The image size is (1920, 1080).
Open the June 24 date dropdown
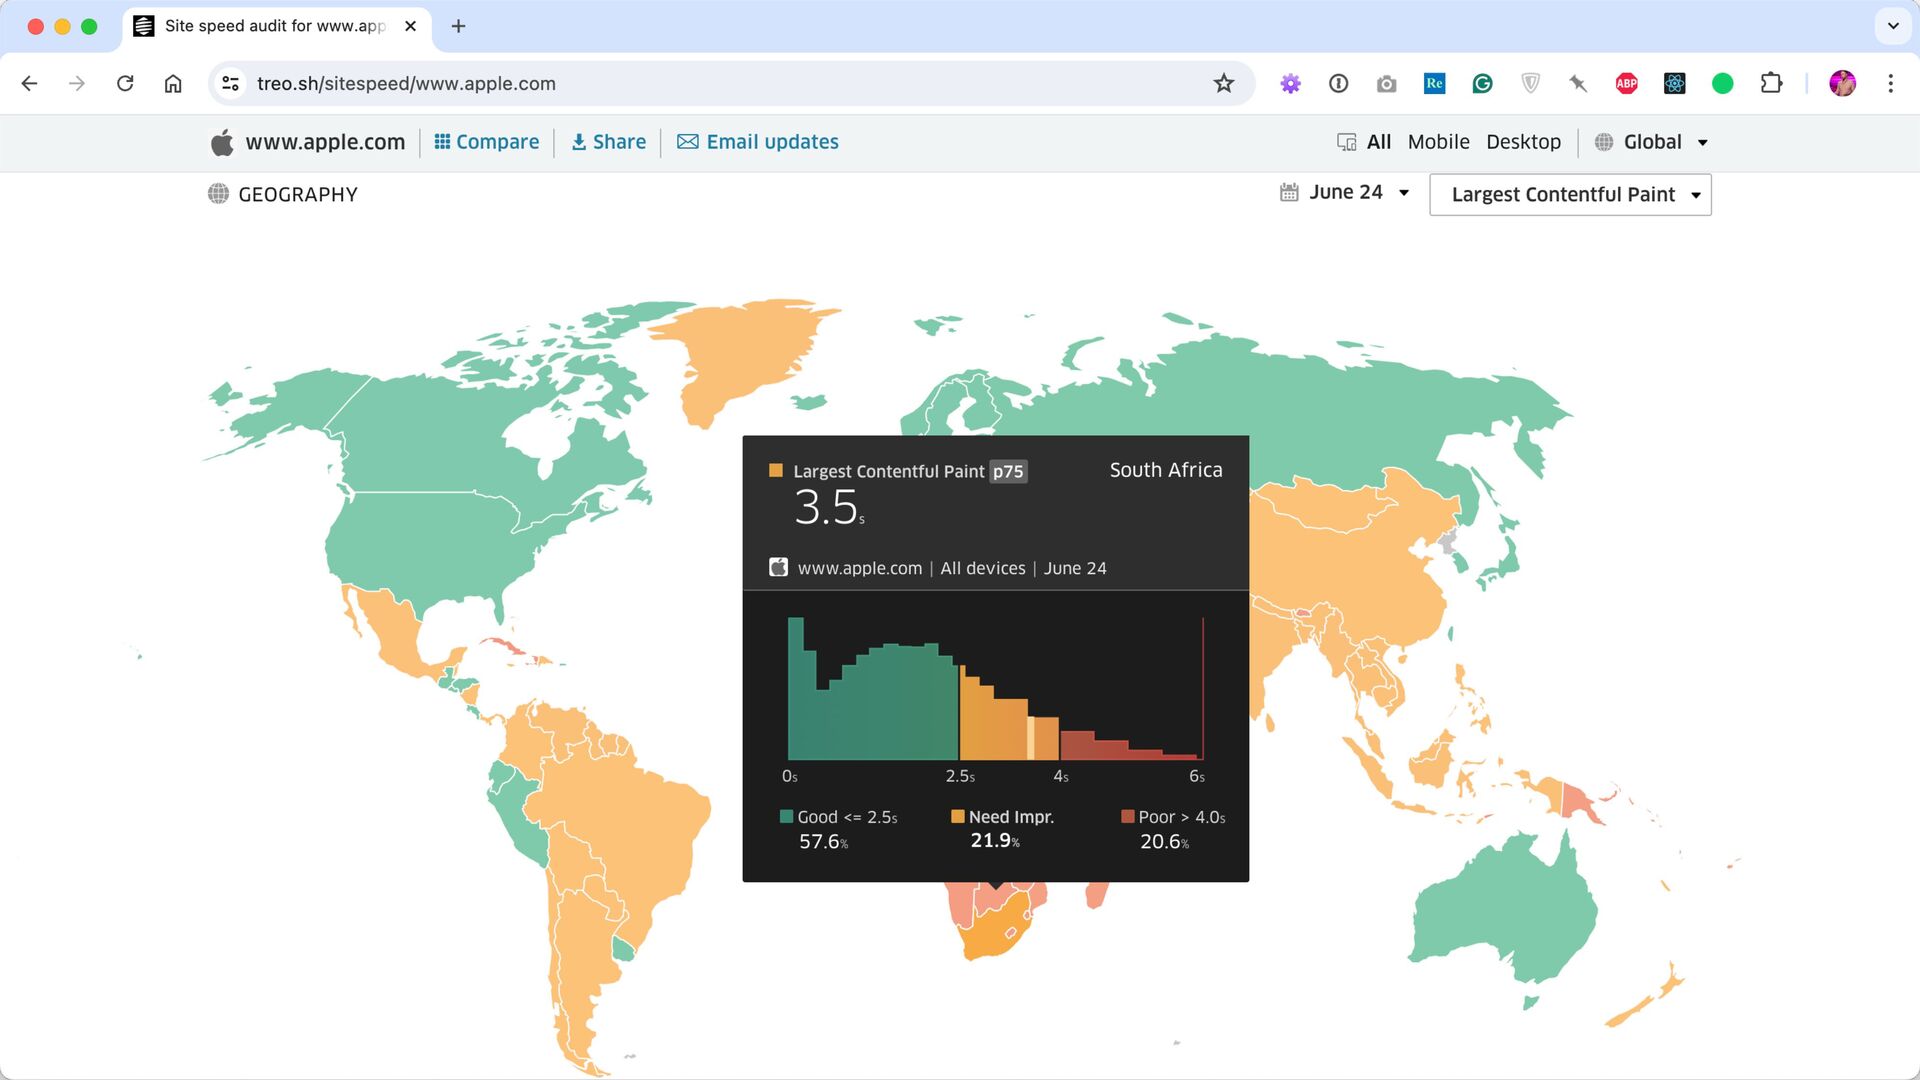pos(1345,192)
